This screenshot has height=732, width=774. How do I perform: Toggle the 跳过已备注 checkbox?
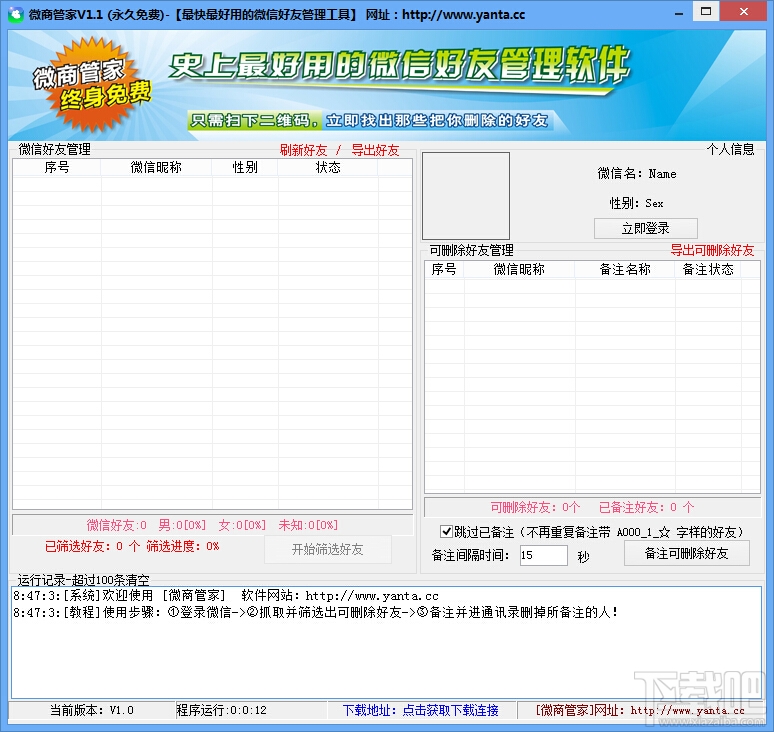(446, 532)
